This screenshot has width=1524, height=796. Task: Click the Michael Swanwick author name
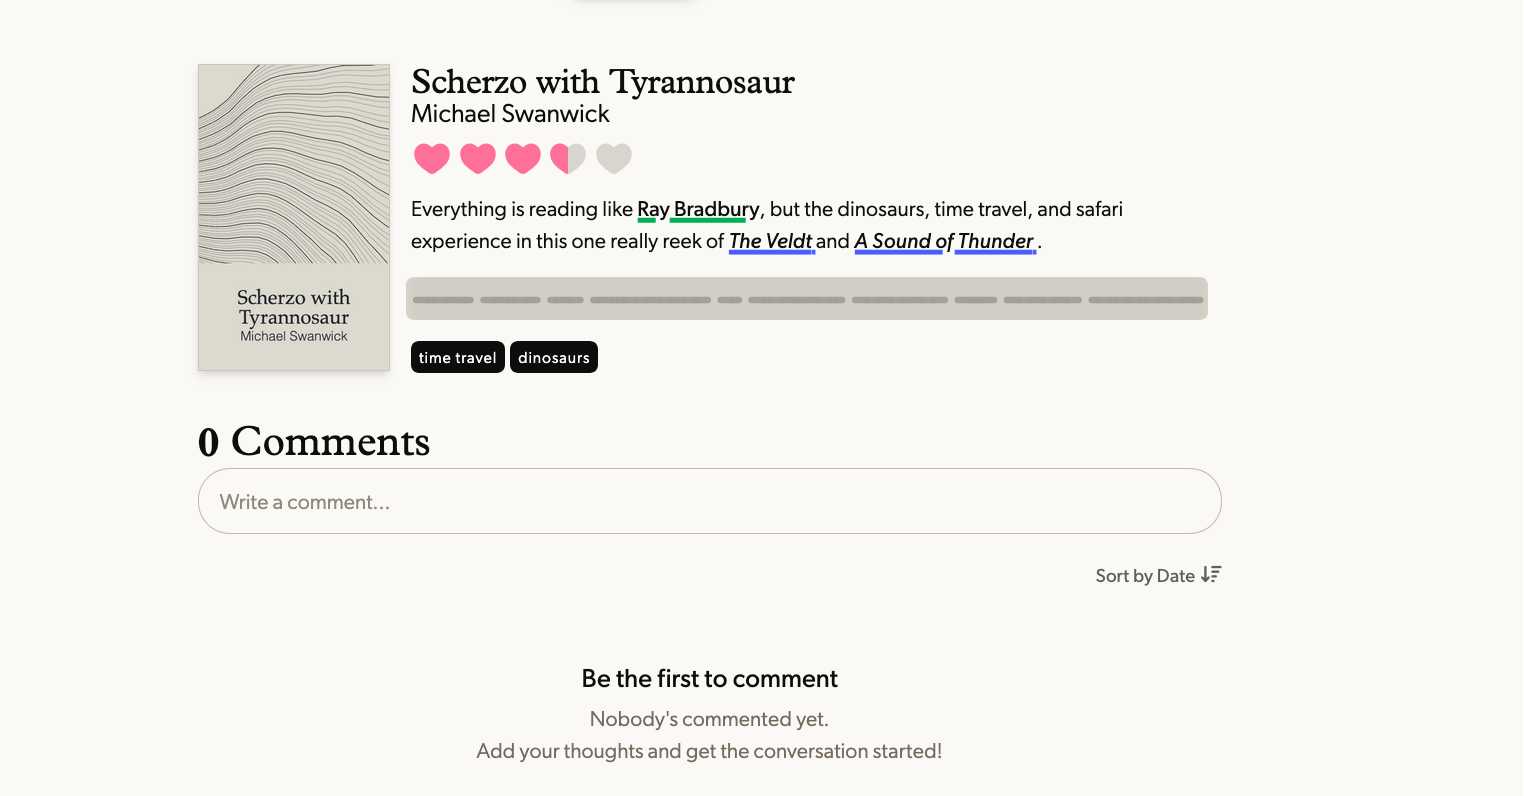[x=510, y=114]
